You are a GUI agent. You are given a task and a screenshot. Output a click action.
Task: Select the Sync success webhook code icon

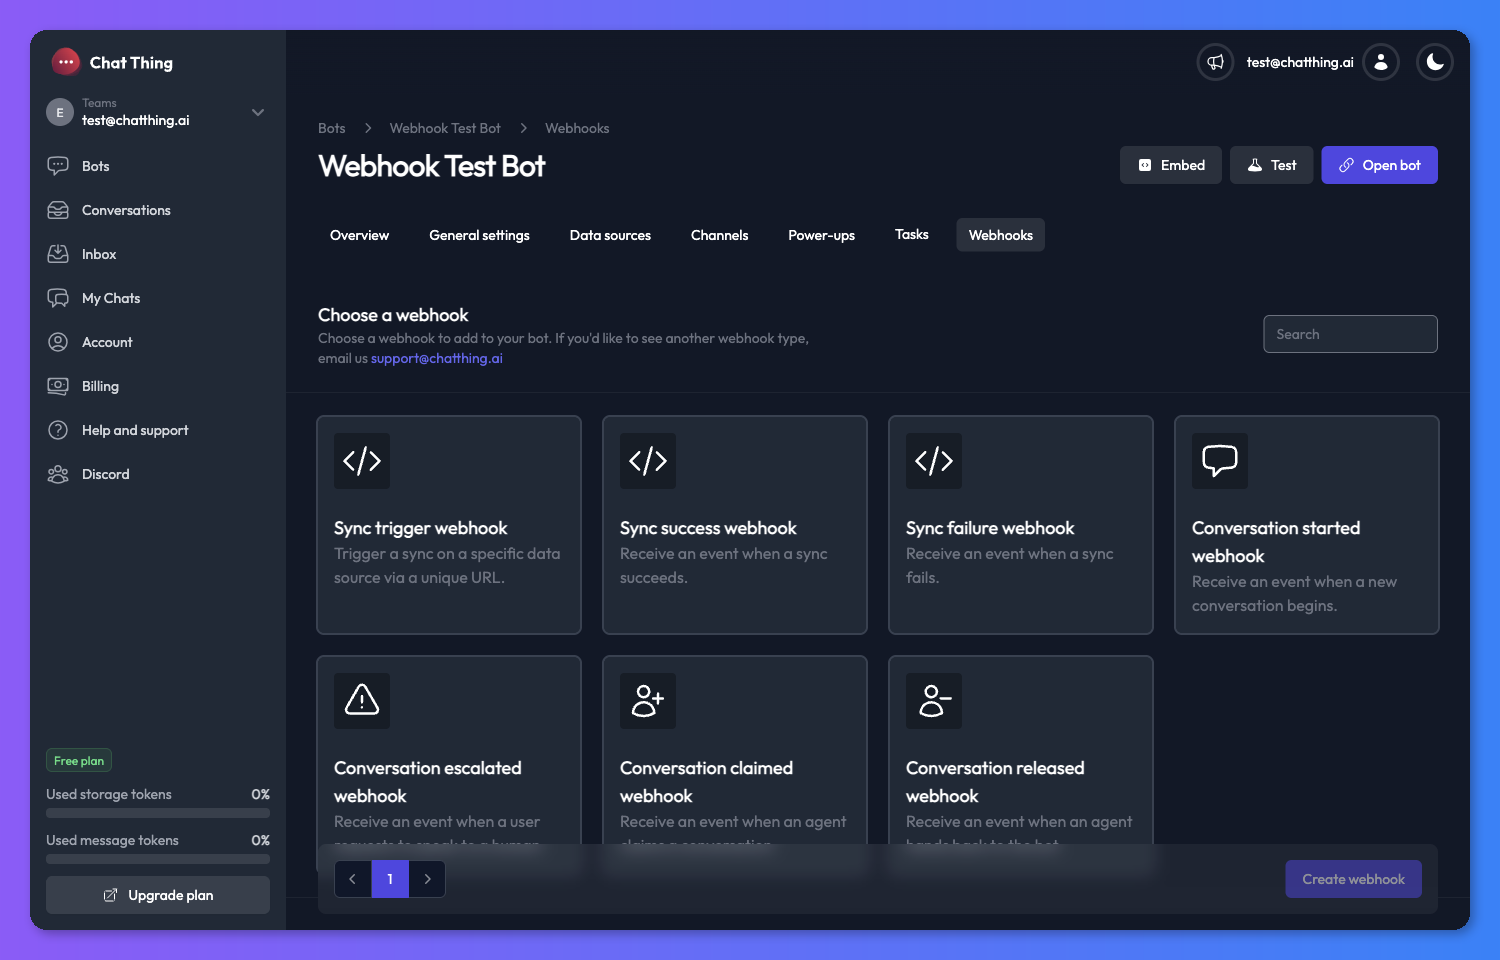(648, 461)
